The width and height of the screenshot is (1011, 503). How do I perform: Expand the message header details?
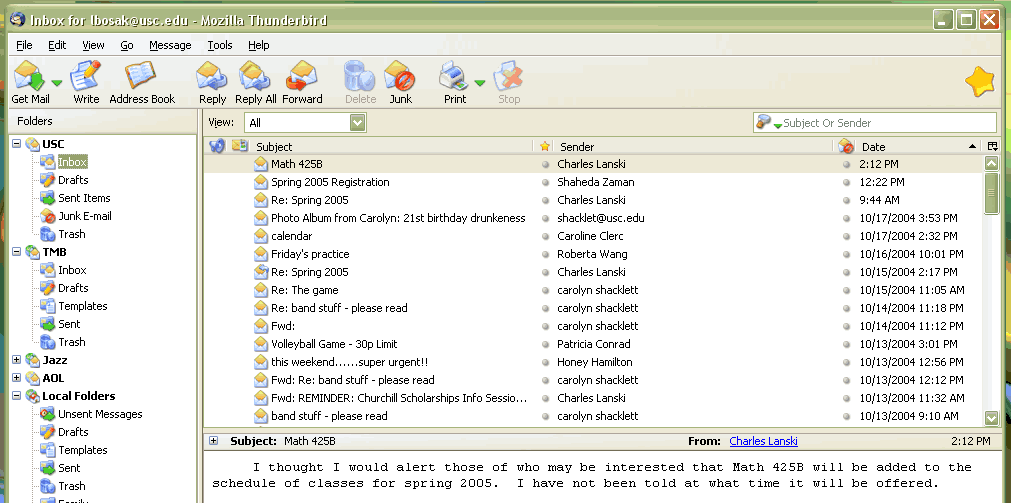click(213, 441)
